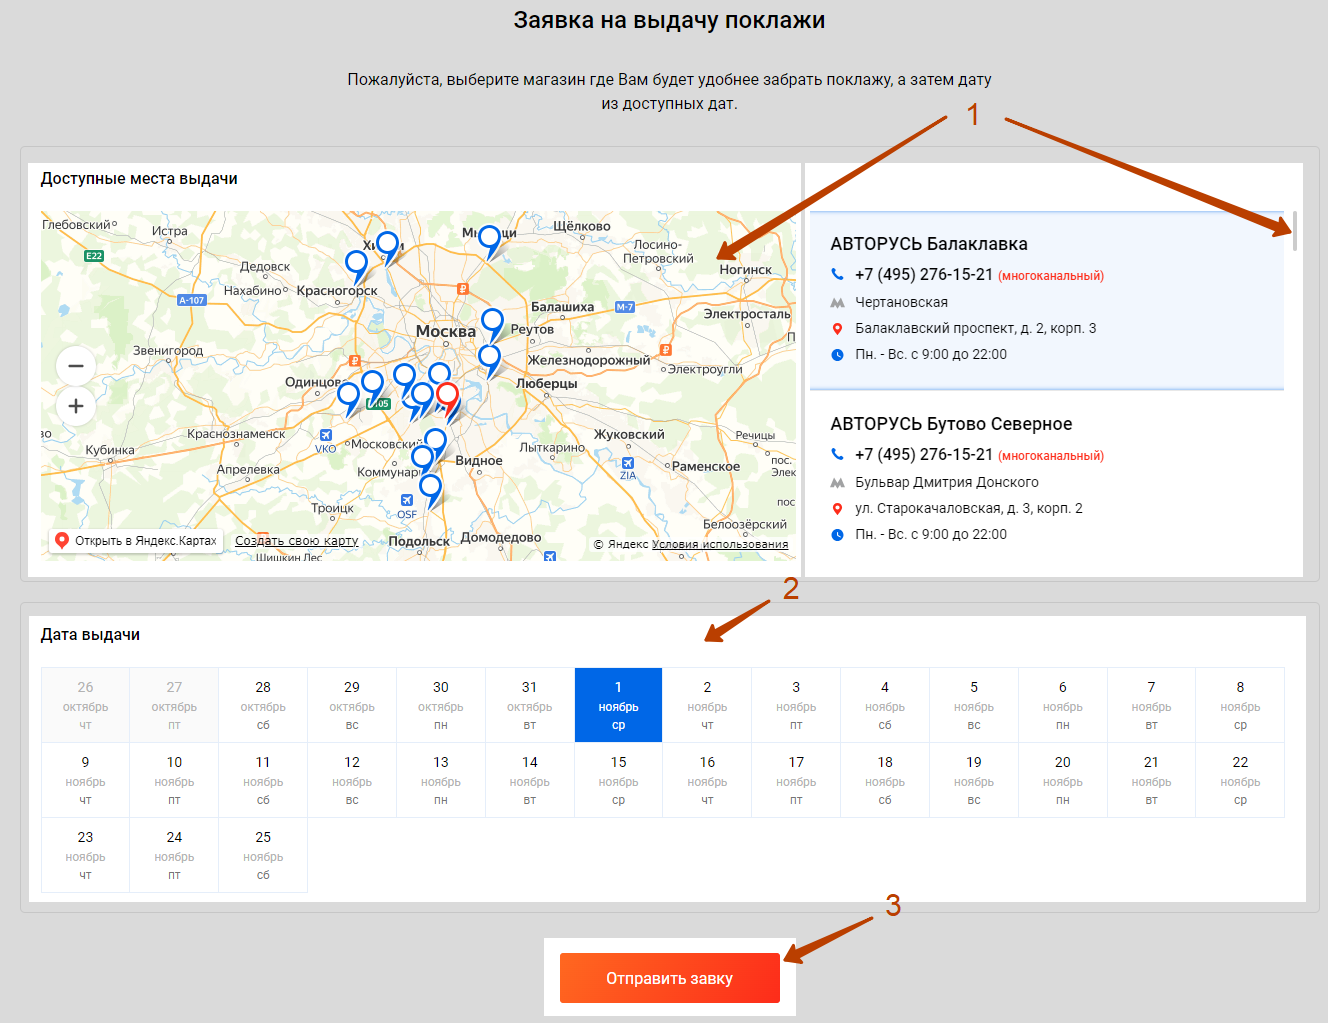Click the clock icon in Бутово Северное card
1328x1023 pixels.
pyautogui.click(x=838, y=534)
